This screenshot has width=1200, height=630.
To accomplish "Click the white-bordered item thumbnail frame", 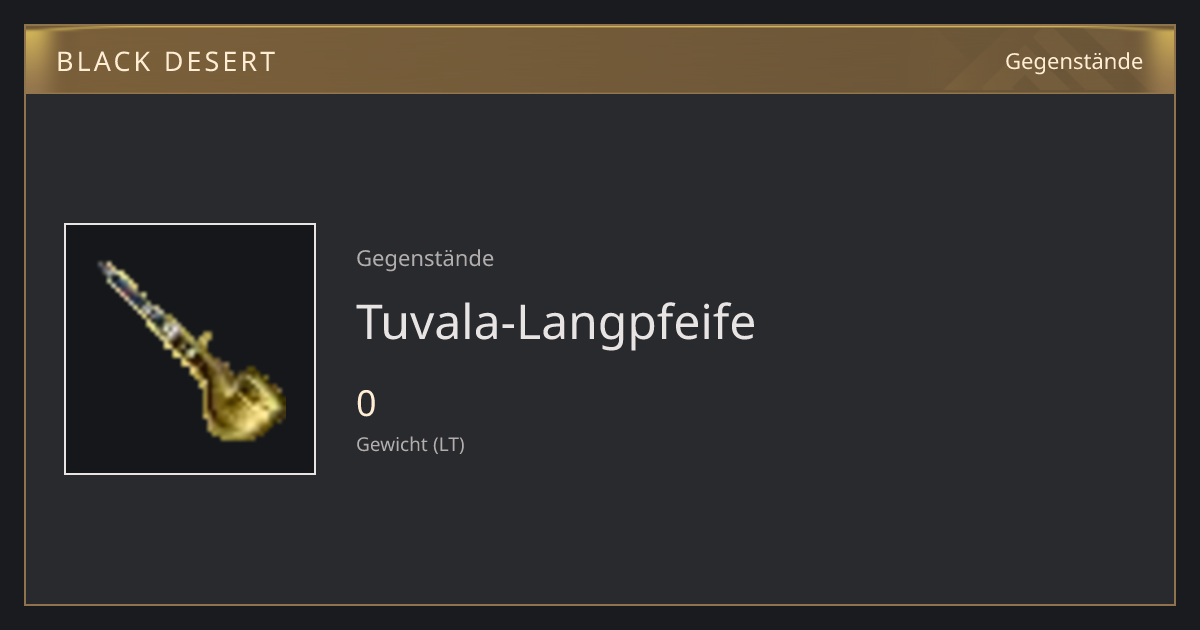I will coord(190,349).
